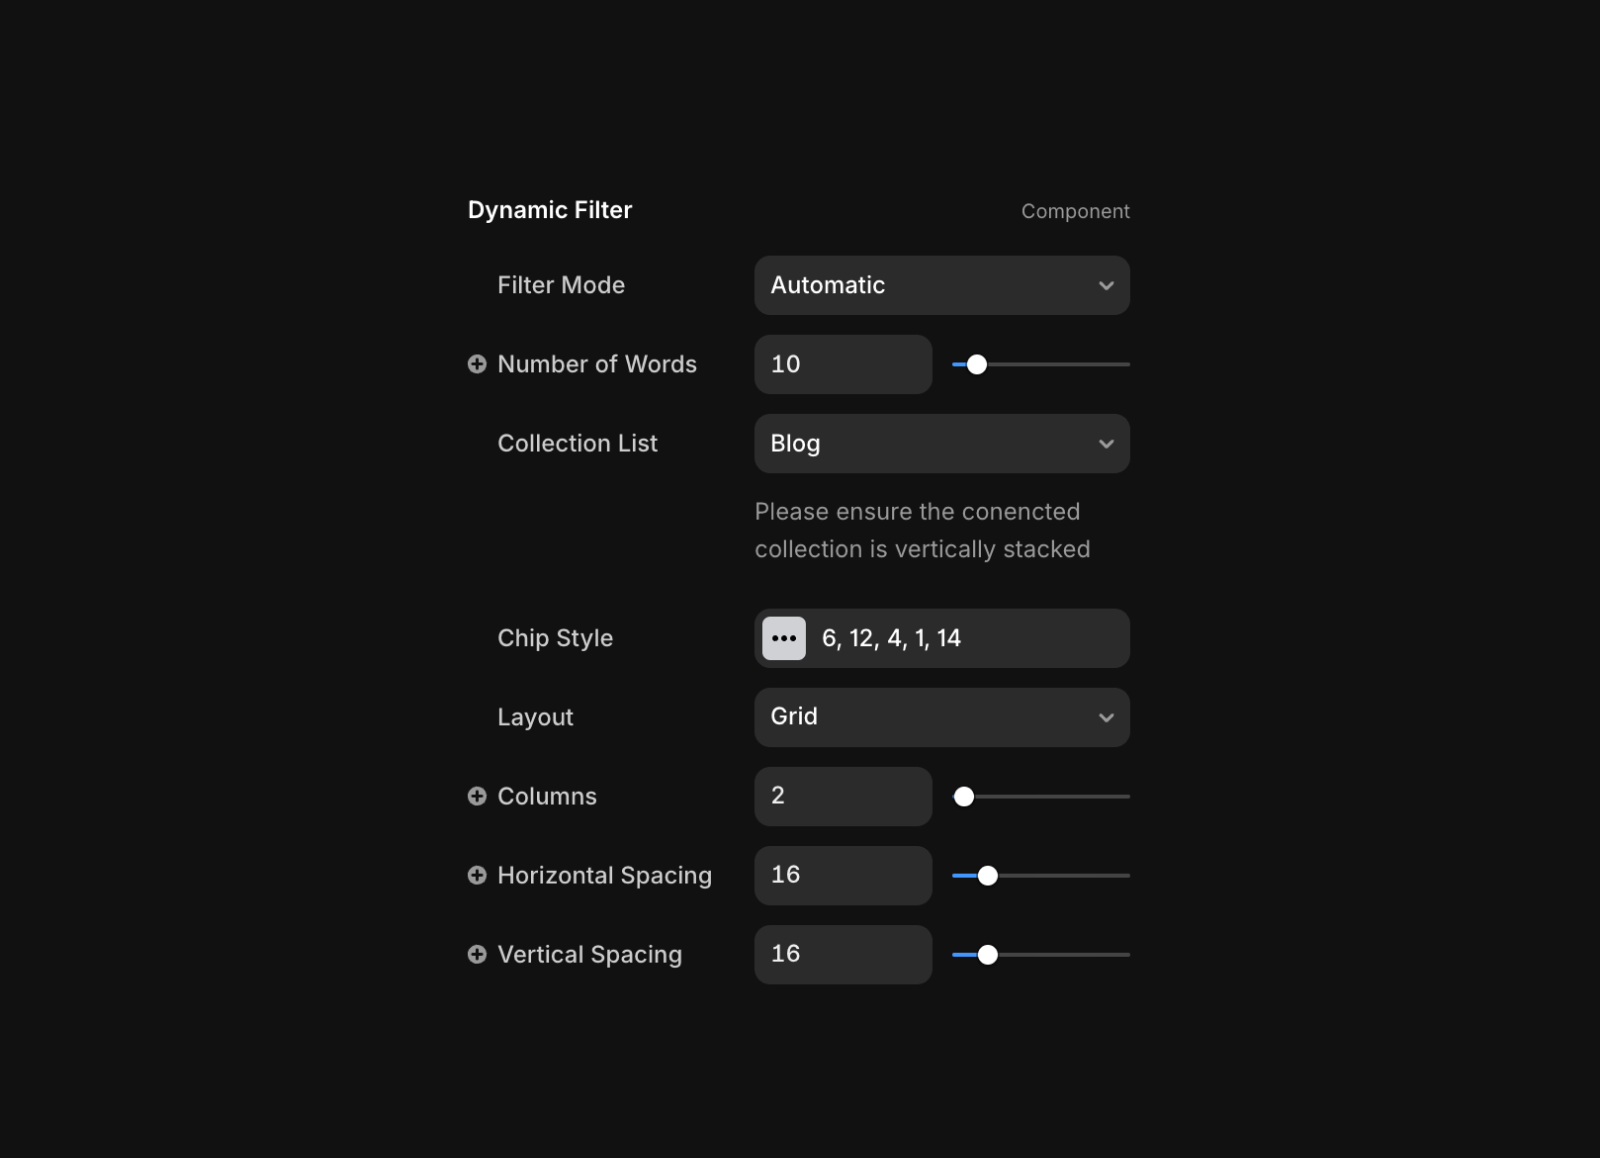Click the Dynamic Filter panel title

pyautogui.click(x=550, y=210)
